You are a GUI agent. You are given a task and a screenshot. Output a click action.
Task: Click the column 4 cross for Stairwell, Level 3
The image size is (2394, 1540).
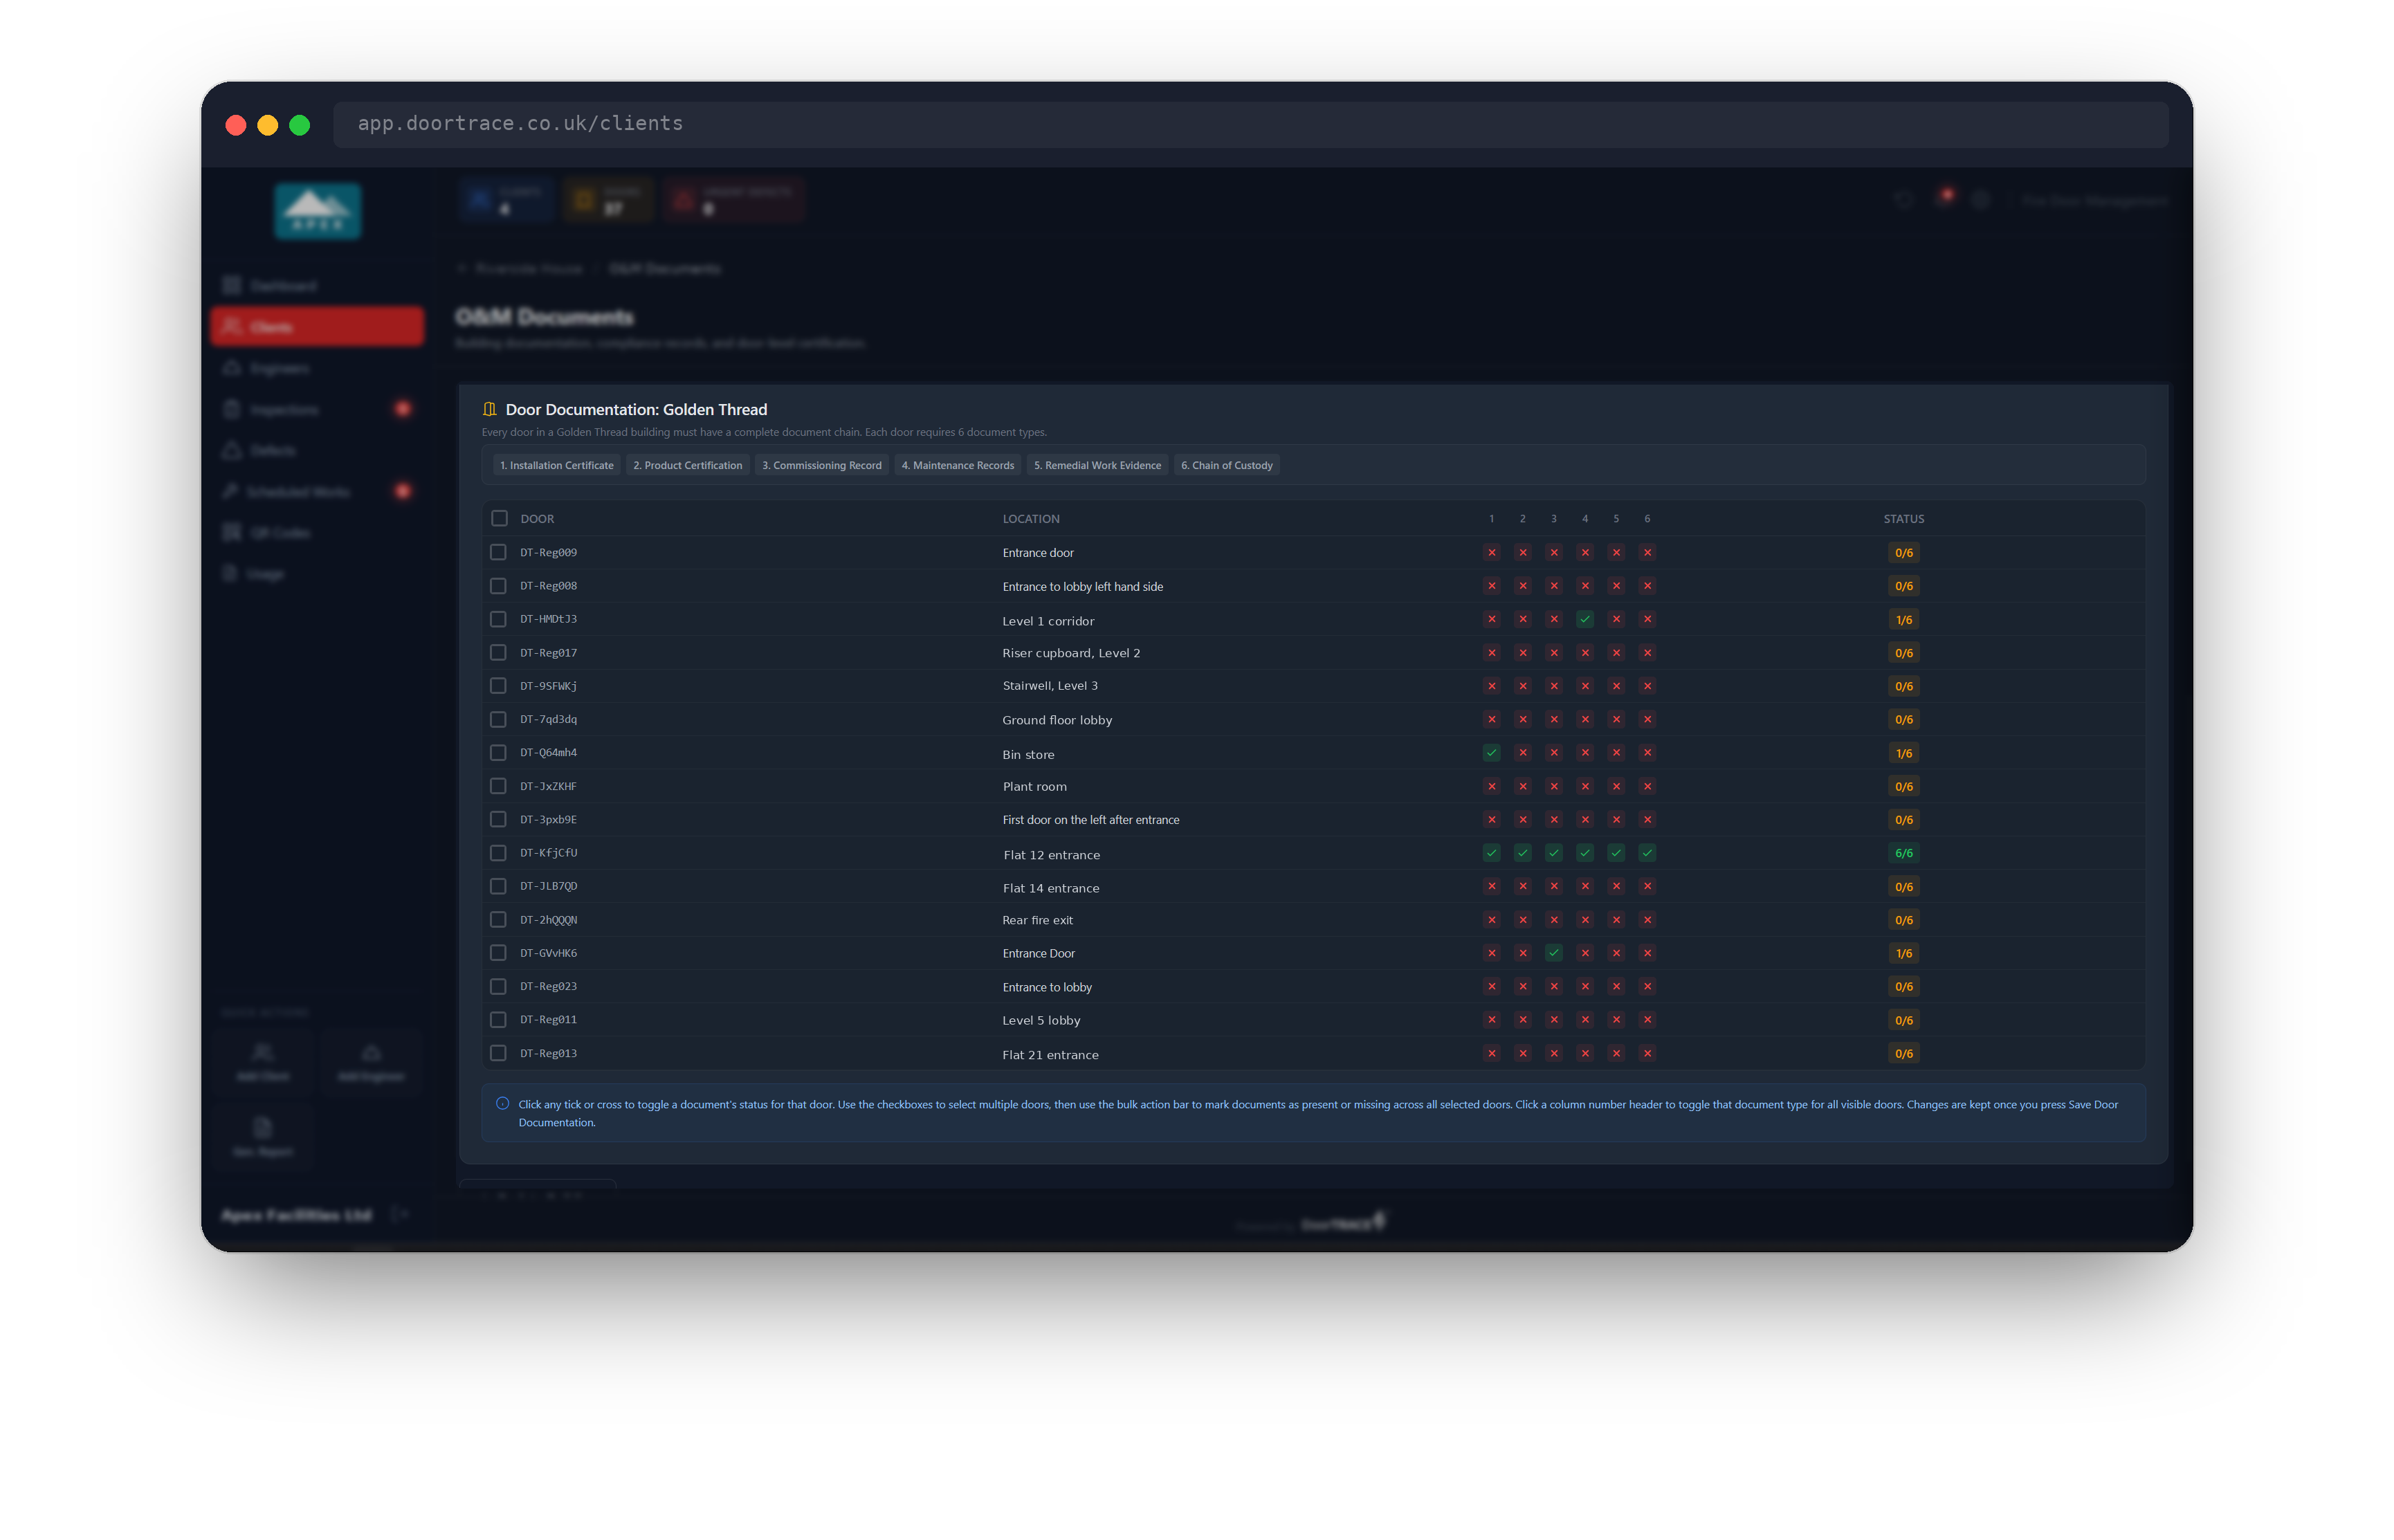click(x=1584, y=686)
